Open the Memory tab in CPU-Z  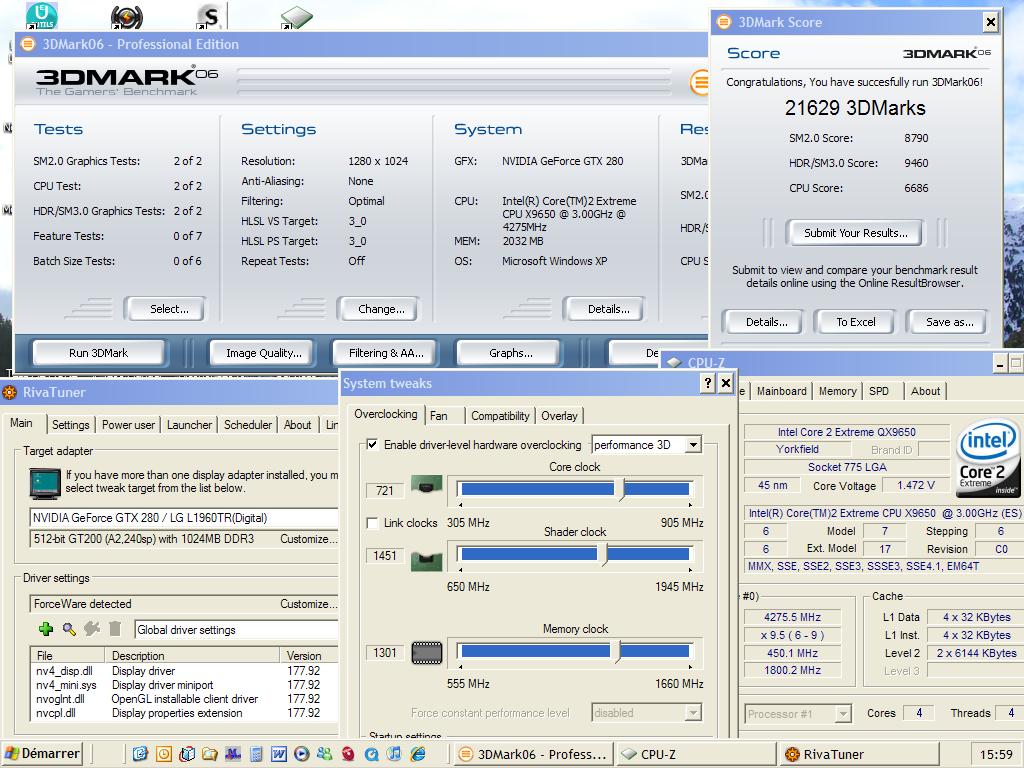(x=837, y=391)
